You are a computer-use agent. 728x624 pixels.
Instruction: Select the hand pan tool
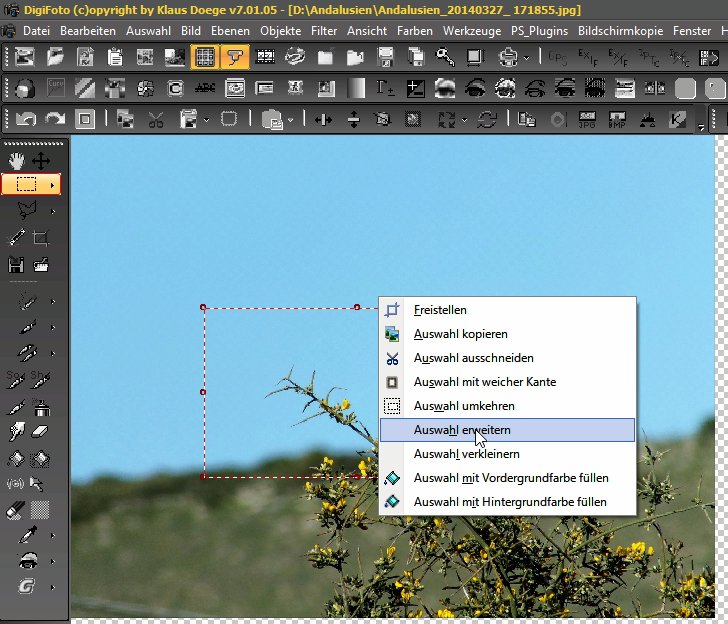tap(16, 160)
